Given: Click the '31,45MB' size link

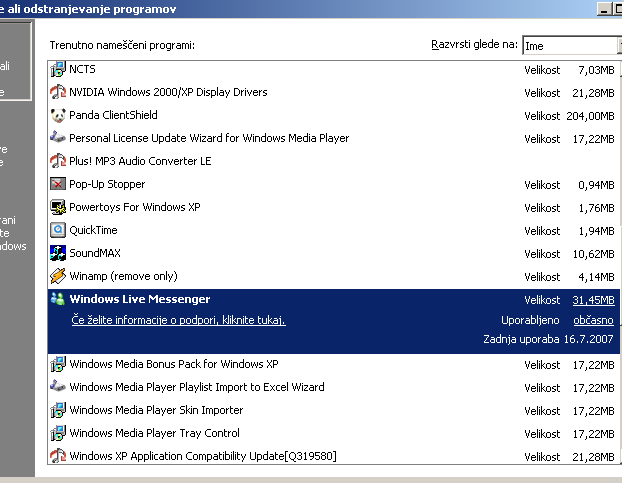Looking at the screenshot, I should (593, 300).
